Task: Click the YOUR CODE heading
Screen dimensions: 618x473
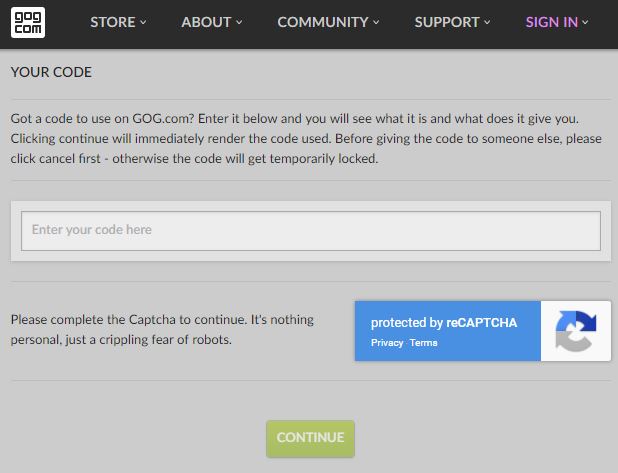Action: click(x=50, y=72)
